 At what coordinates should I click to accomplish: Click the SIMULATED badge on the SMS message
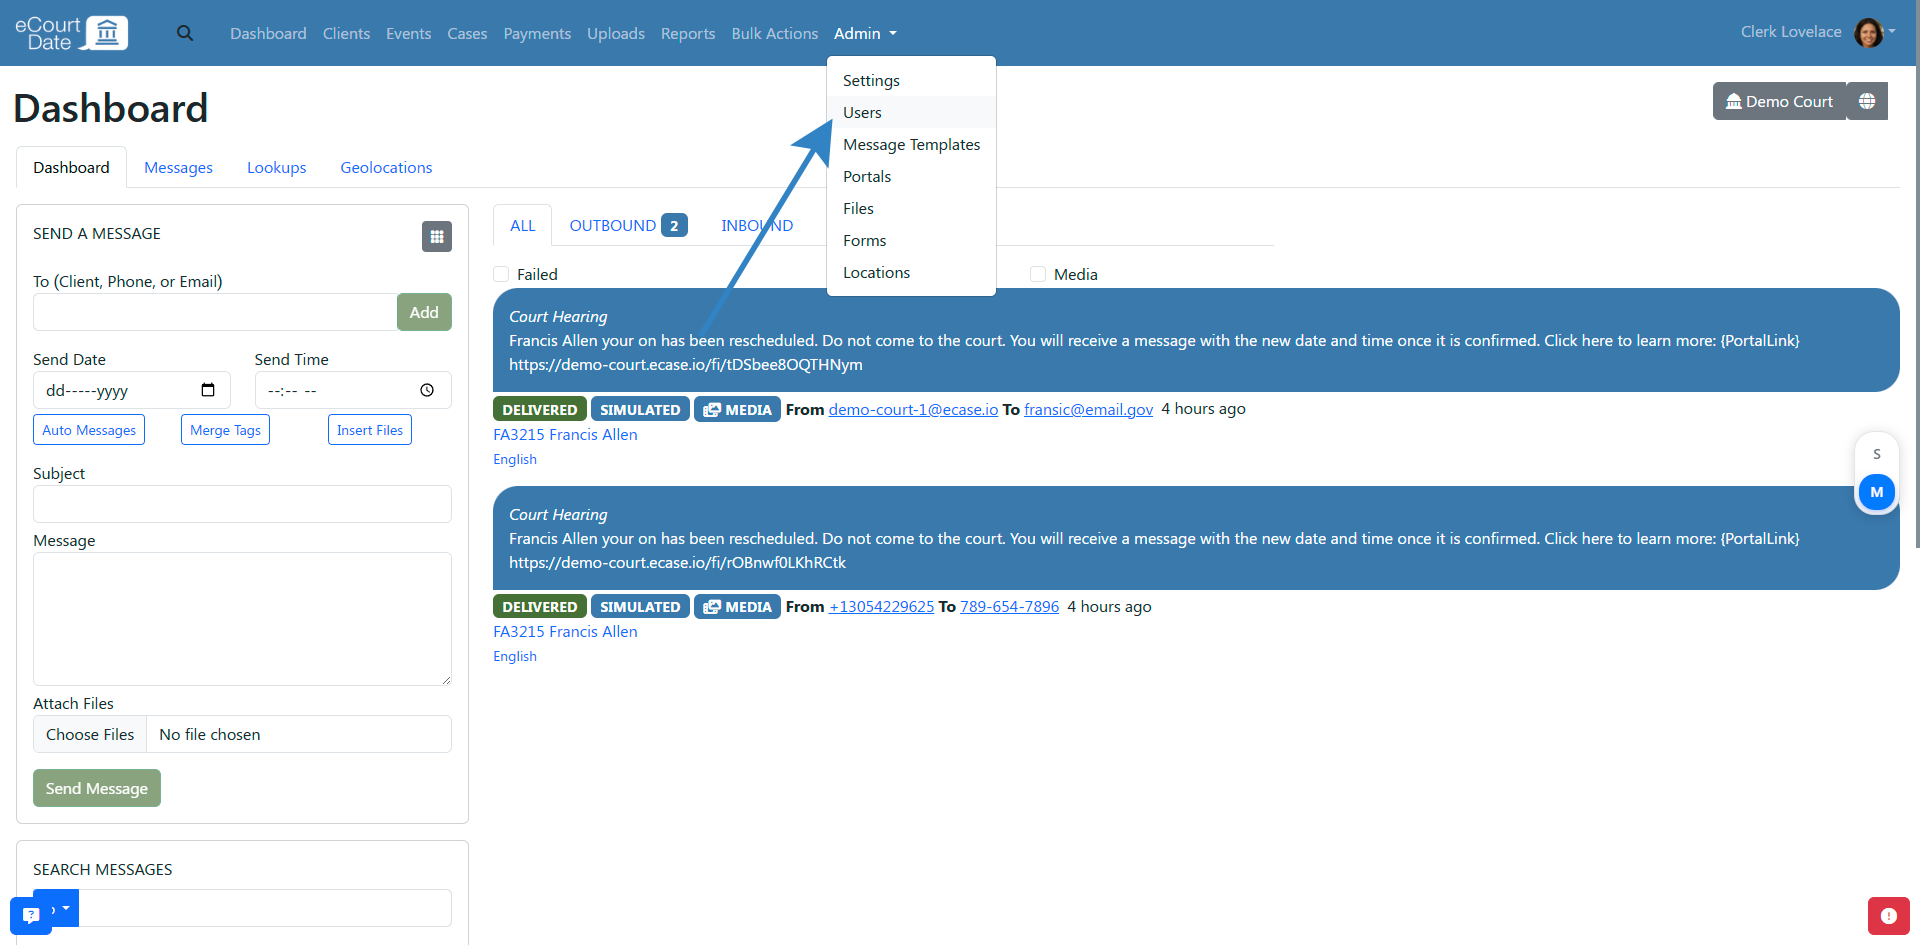[x=640, y=607]
